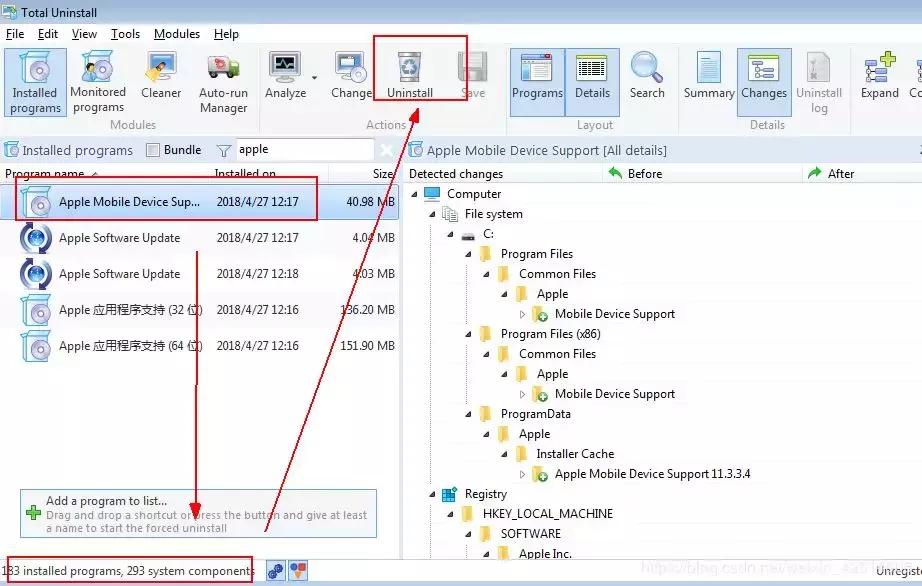The image size is (922, 586).
Task: Click the Uninstall recycle bin icon
Action: 409,68
